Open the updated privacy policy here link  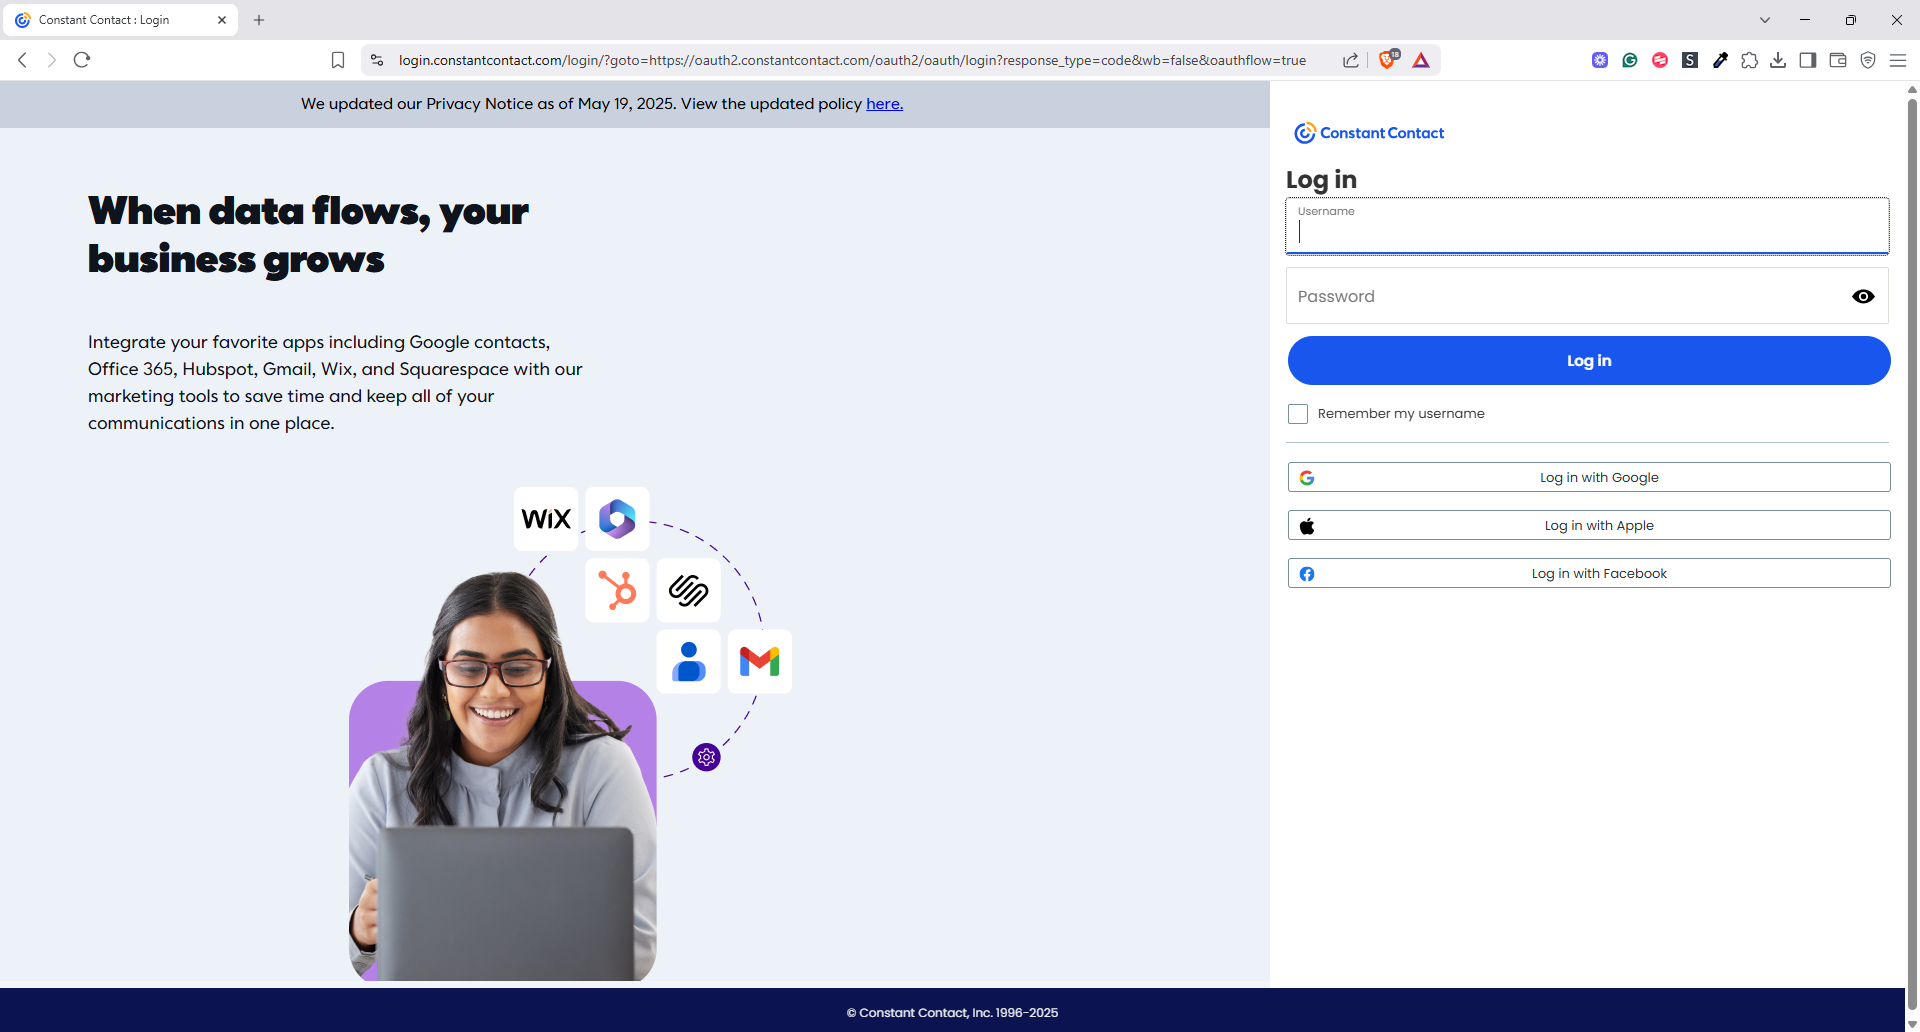[884, 104]
